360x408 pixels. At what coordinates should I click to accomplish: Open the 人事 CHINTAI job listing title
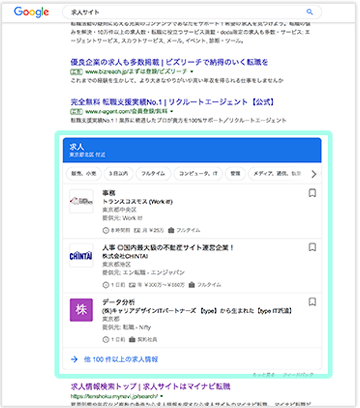(x=168, y=248)
